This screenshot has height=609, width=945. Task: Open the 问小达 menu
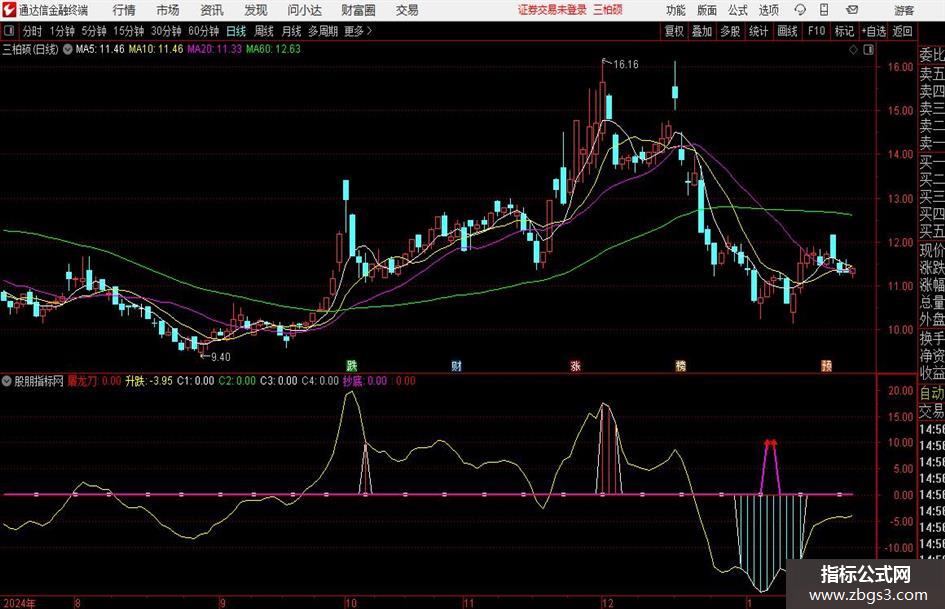(x=304, y=10)
